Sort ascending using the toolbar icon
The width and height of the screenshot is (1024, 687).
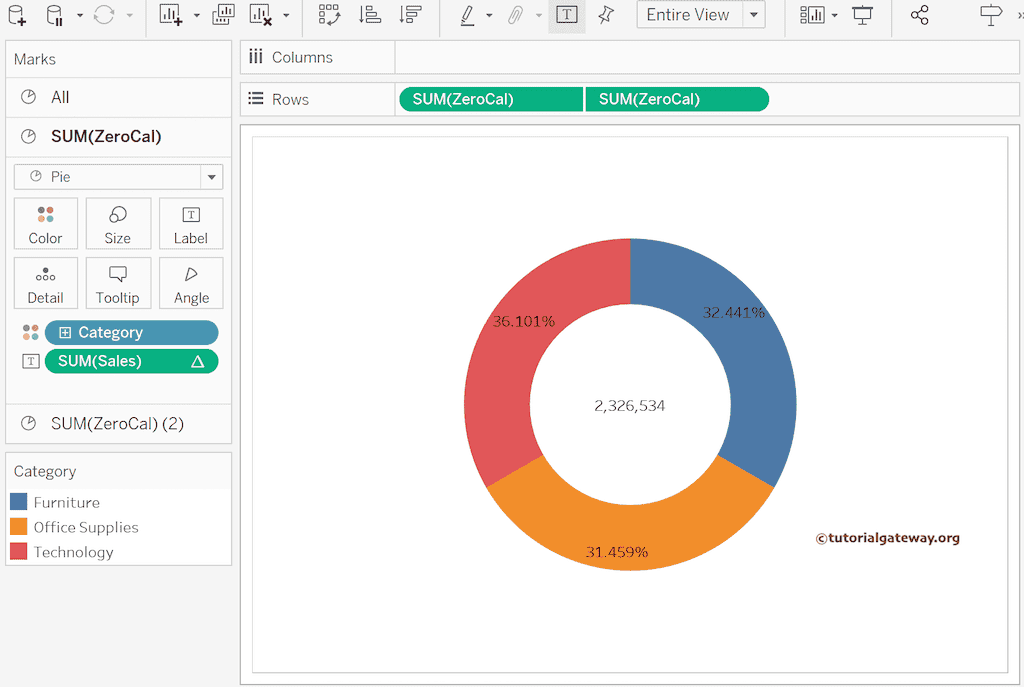tap(370, 15)
